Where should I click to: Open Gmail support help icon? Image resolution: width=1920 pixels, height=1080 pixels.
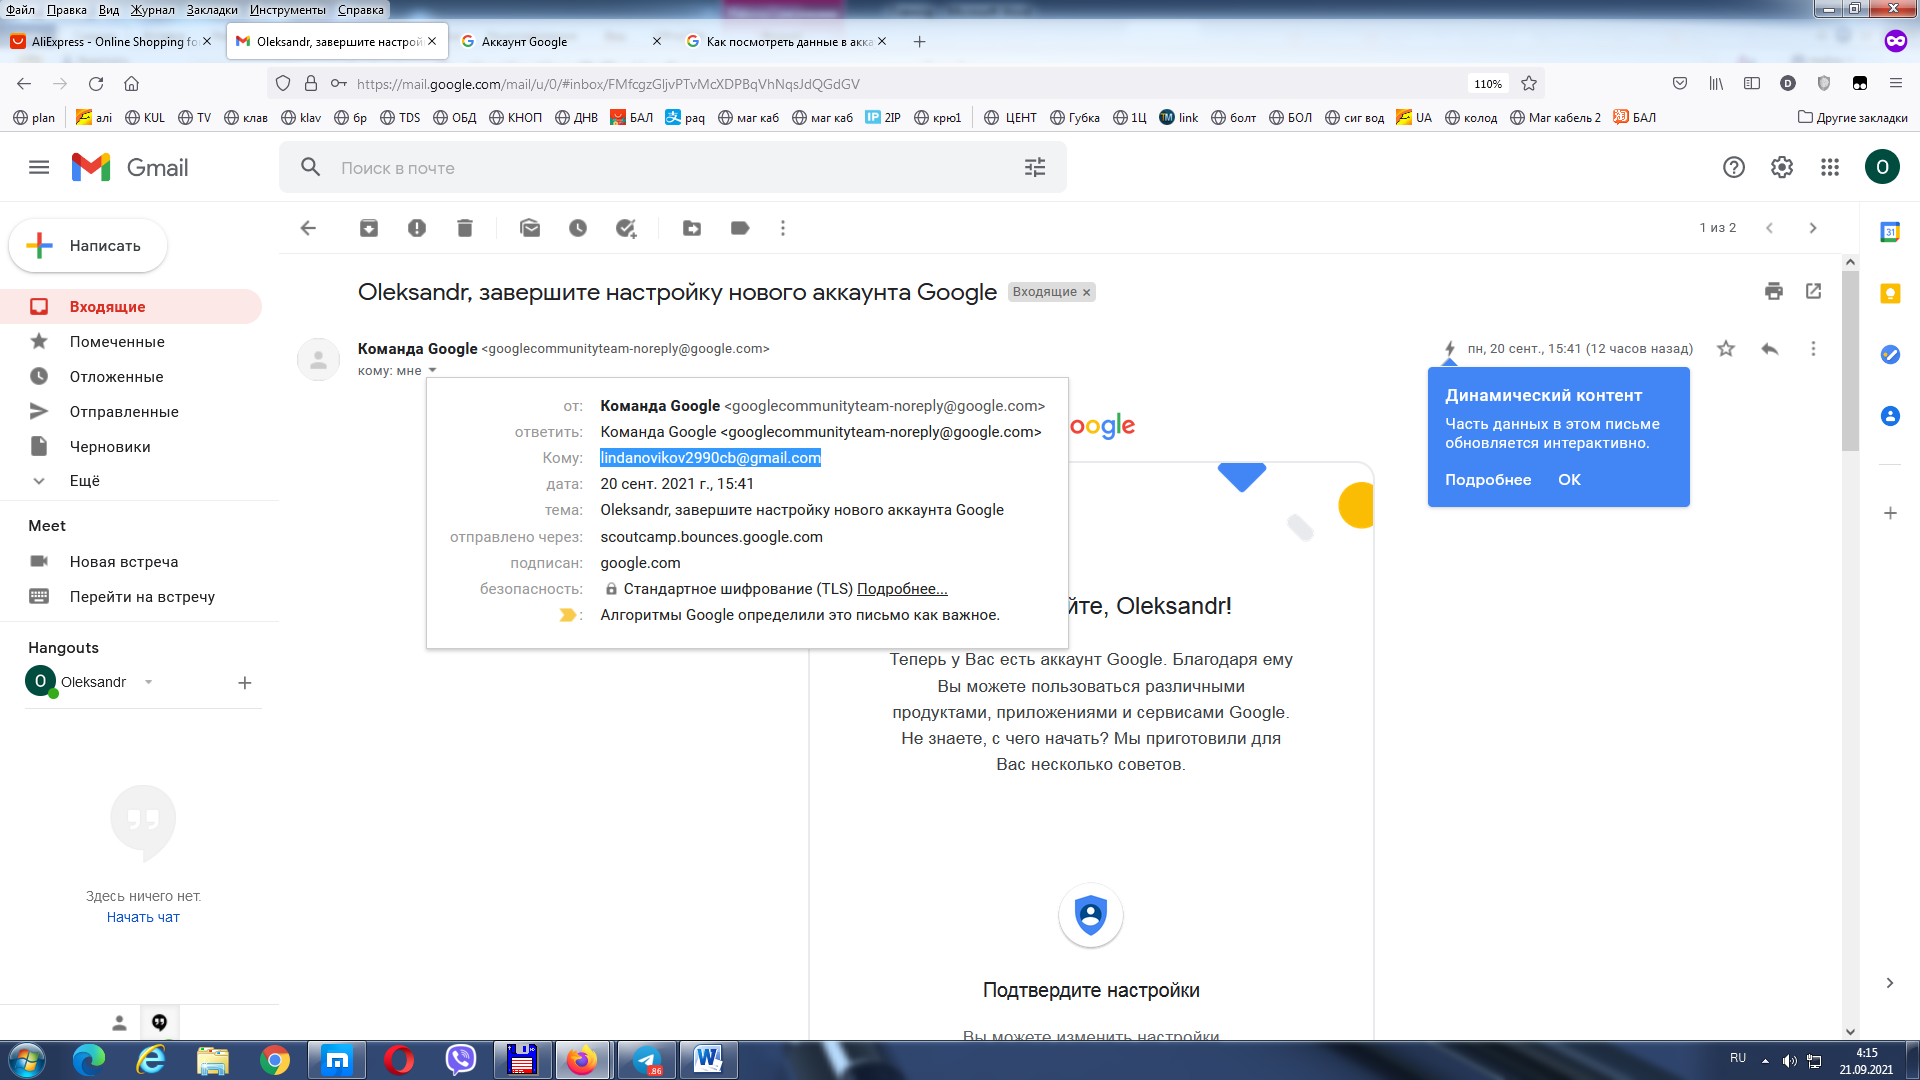1734,167
